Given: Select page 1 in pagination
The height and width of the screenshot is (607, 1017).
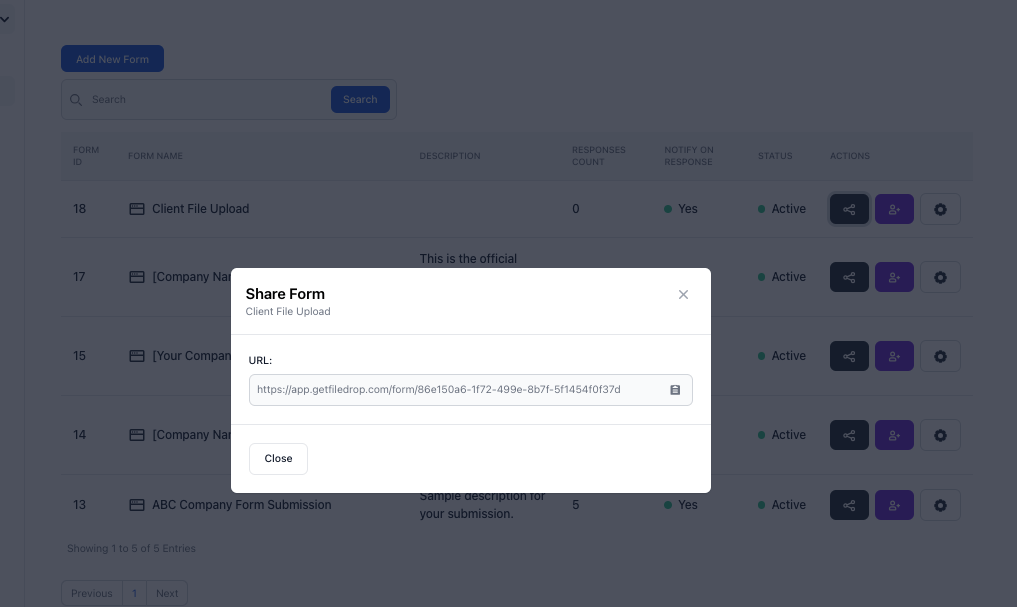Looking at the screenshot, I should 134,593.
